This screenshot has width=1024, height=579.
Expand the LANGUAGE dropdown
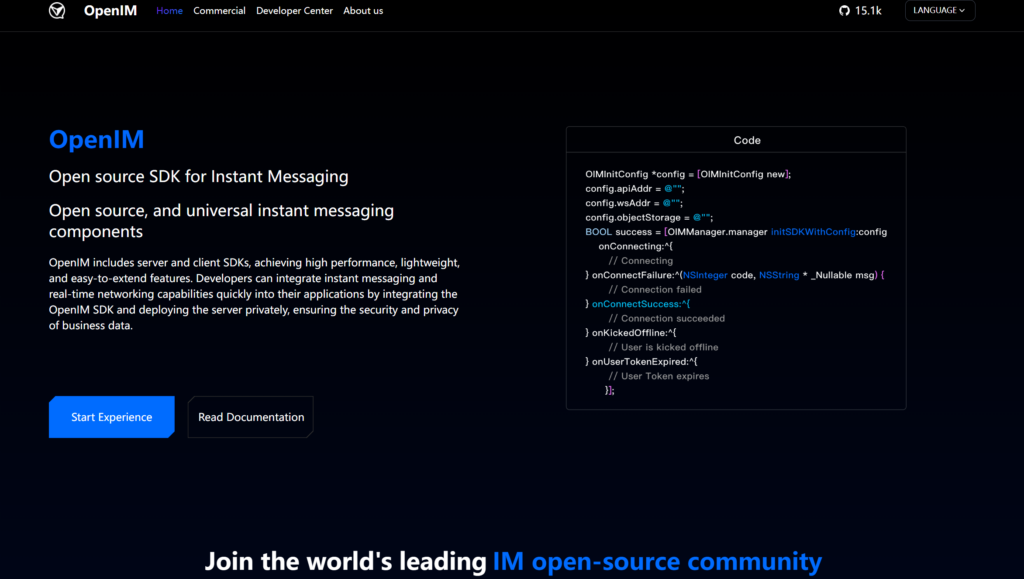coord(939,11)
